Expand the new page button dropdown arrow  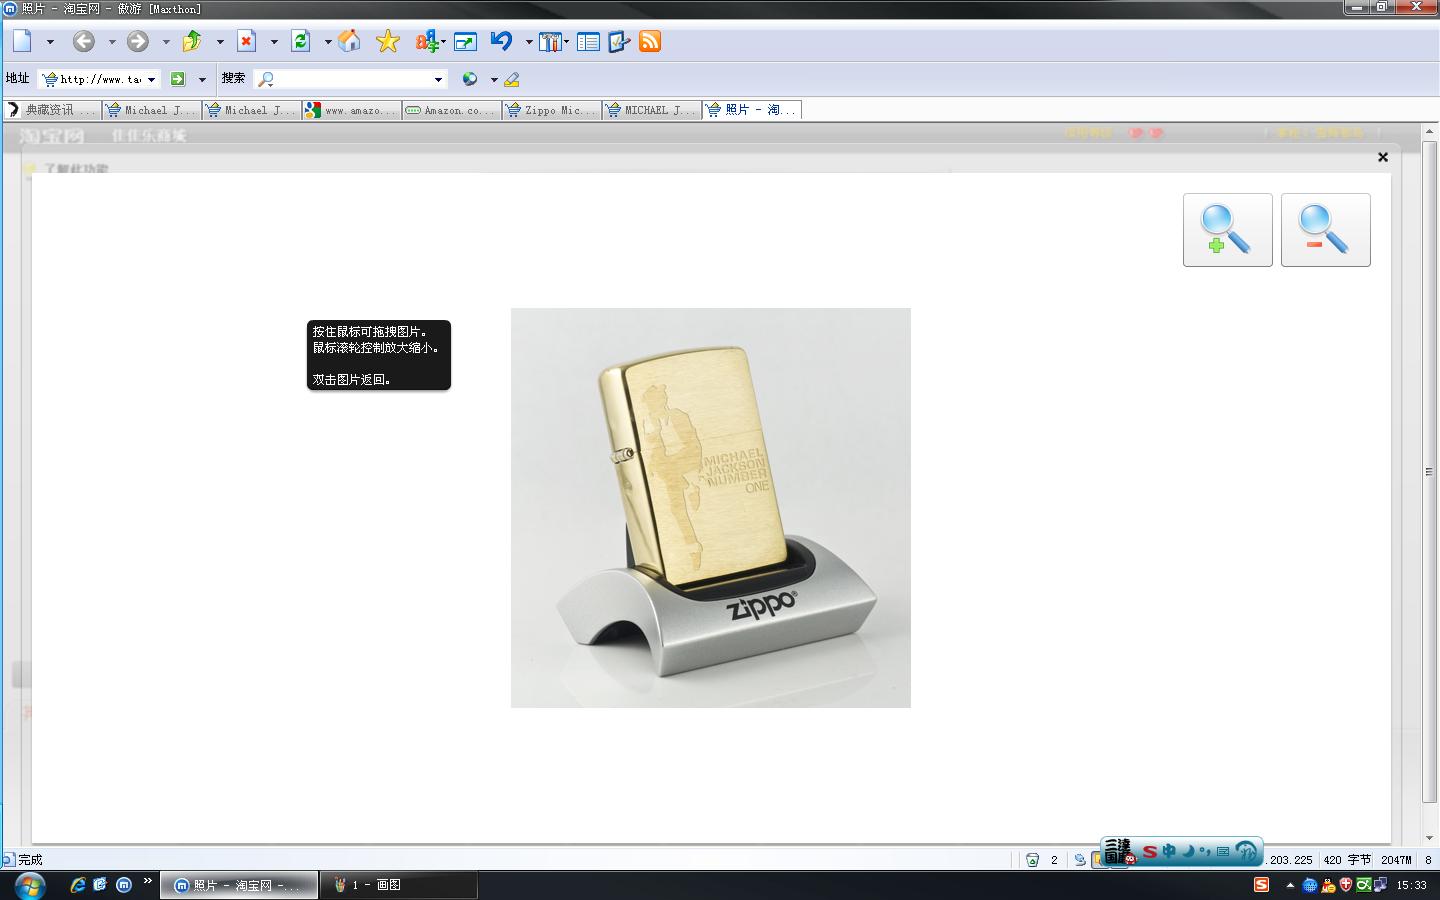click(x=50, y=42)
